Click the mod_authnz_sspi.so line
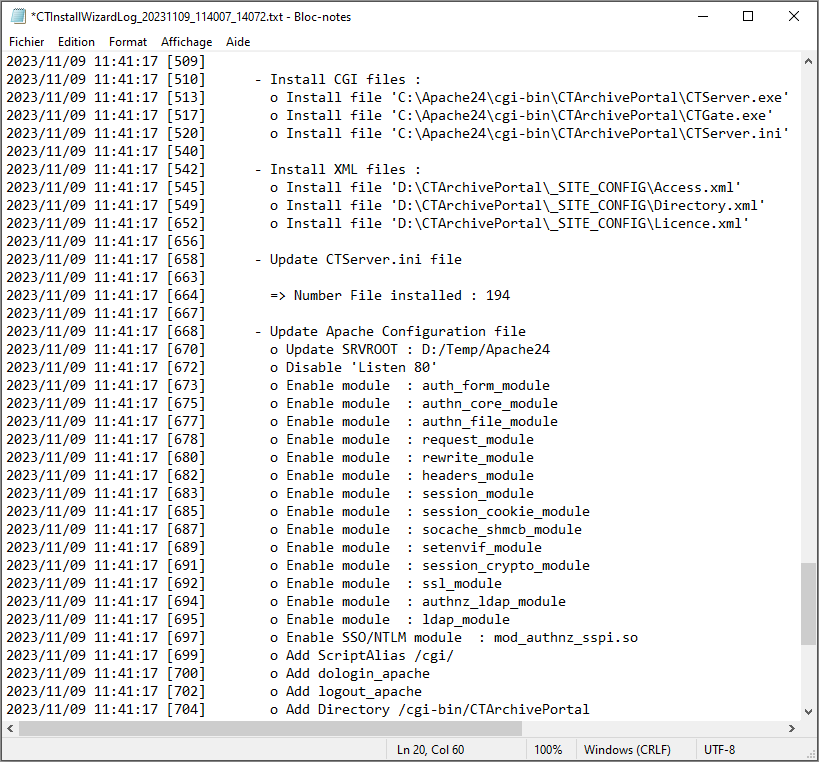This screenshot has height=762, width=819. 454,638
